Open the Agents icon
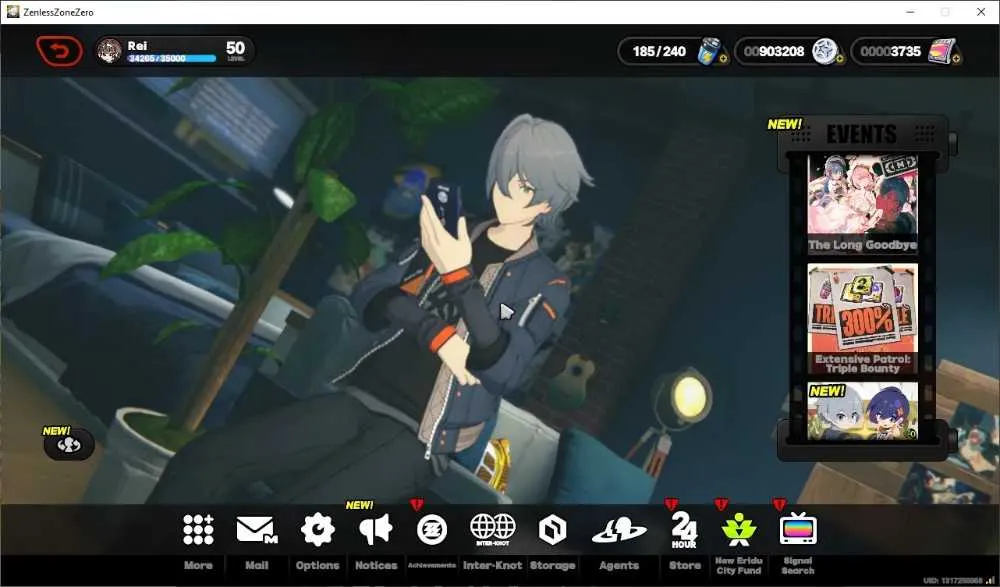1000x587 pixels. [x=619, y=530]
